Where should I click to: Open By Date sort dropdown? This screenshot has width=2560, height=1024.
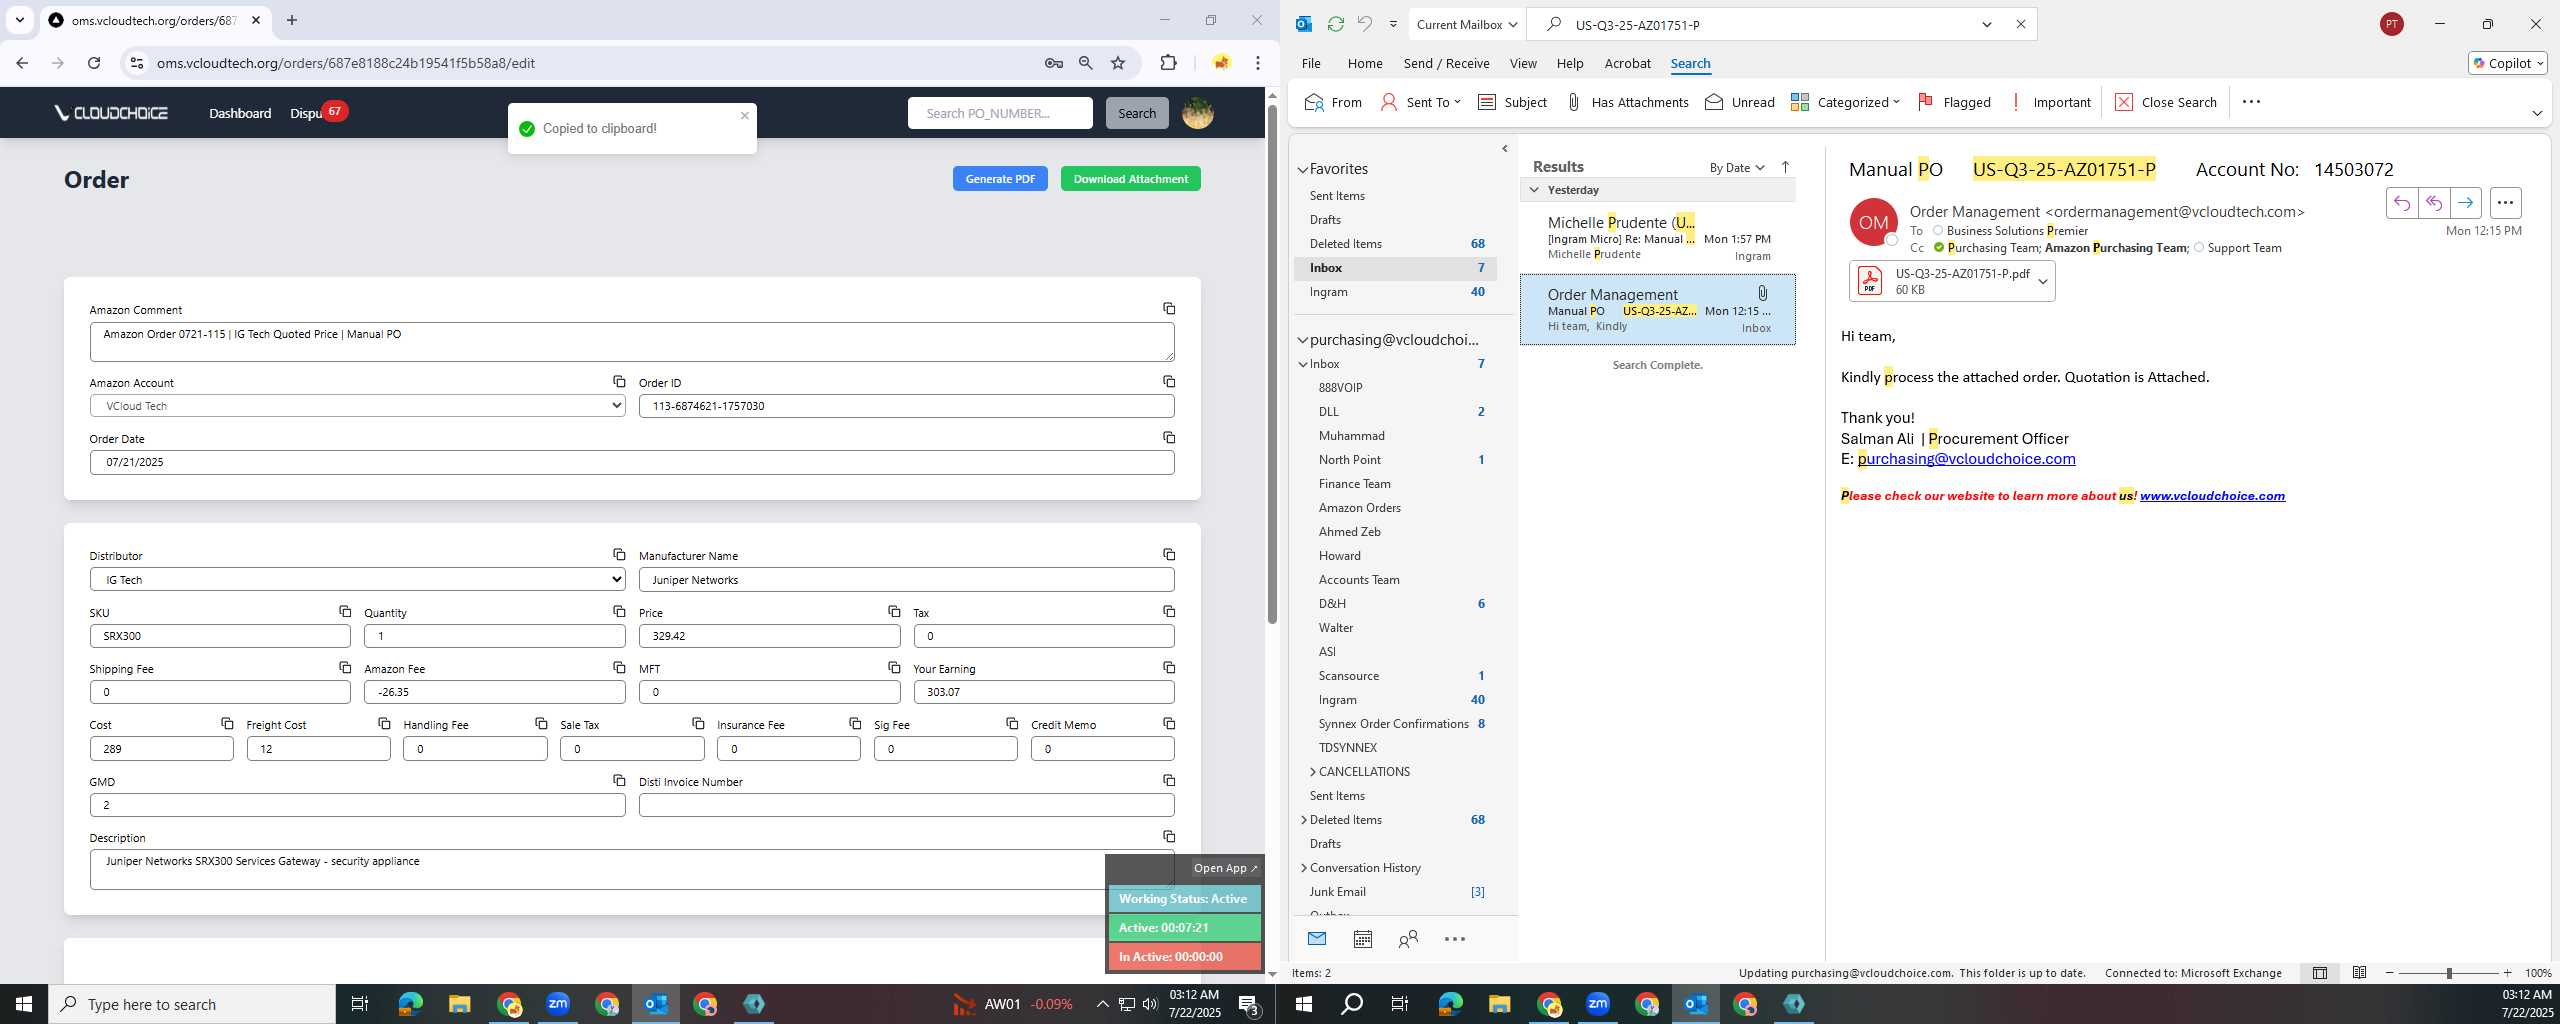[1737, 167]
